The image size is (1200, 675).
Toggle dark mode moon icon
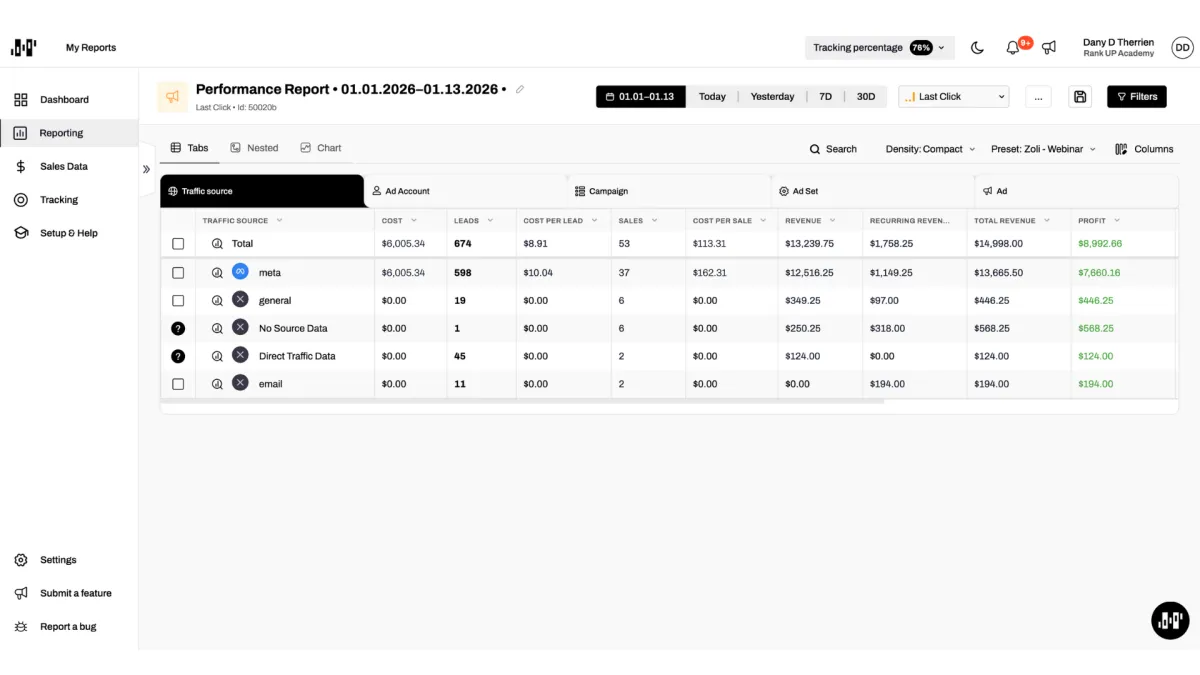(x=977, y=47)
